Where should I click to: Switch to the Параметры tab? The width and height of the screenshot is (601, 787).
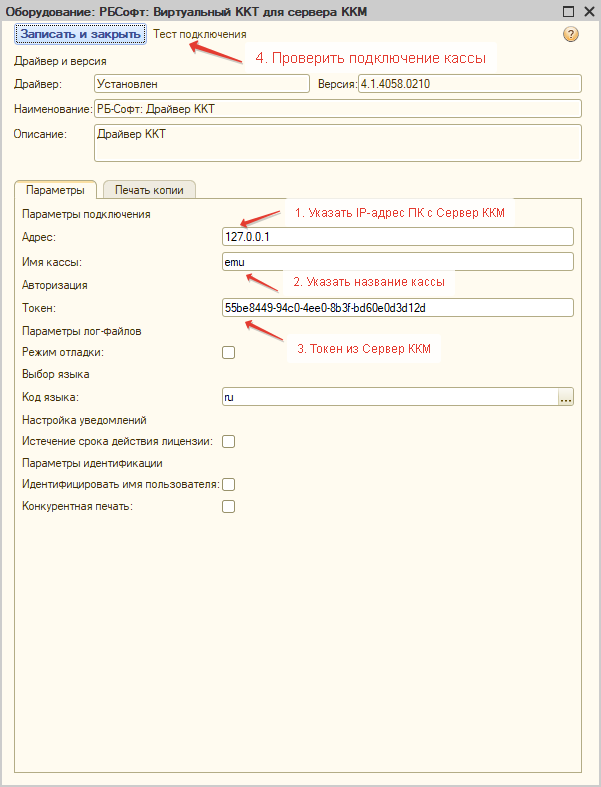point(55,190)
